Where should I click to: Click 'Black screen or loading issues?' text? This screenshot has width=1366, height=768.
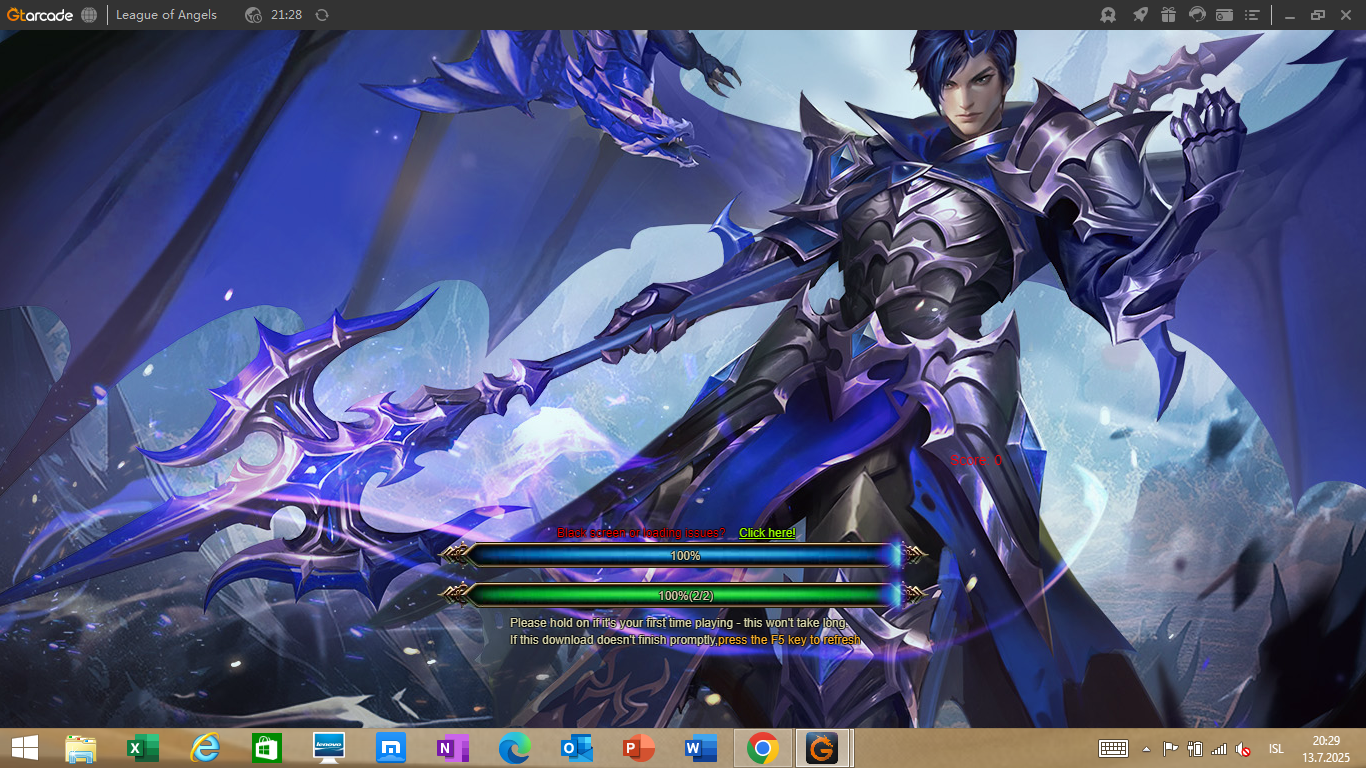click(641, 533)
